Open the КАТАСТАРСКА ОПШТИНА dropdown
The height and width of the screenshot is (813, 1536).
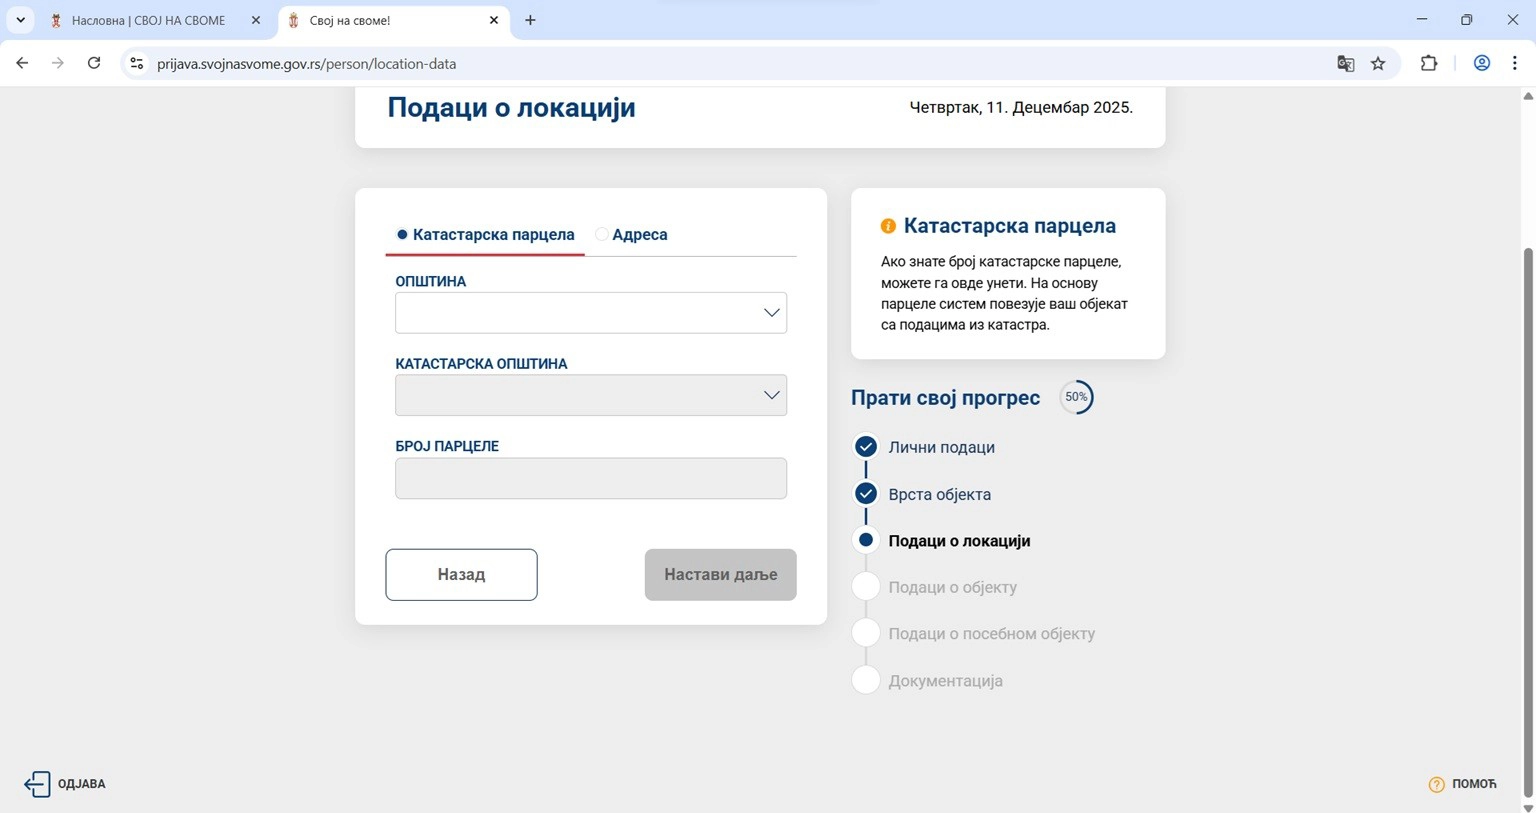pyautogui.click(x=591, y=395)
